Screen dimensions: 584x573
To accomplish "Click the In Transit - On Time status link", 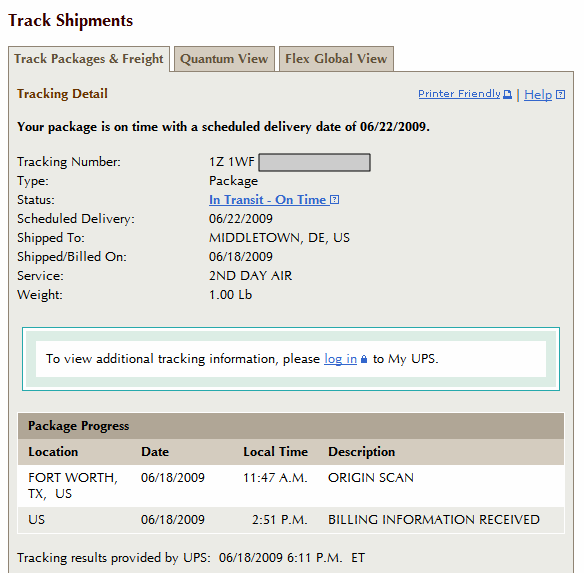I will point(267,200).
